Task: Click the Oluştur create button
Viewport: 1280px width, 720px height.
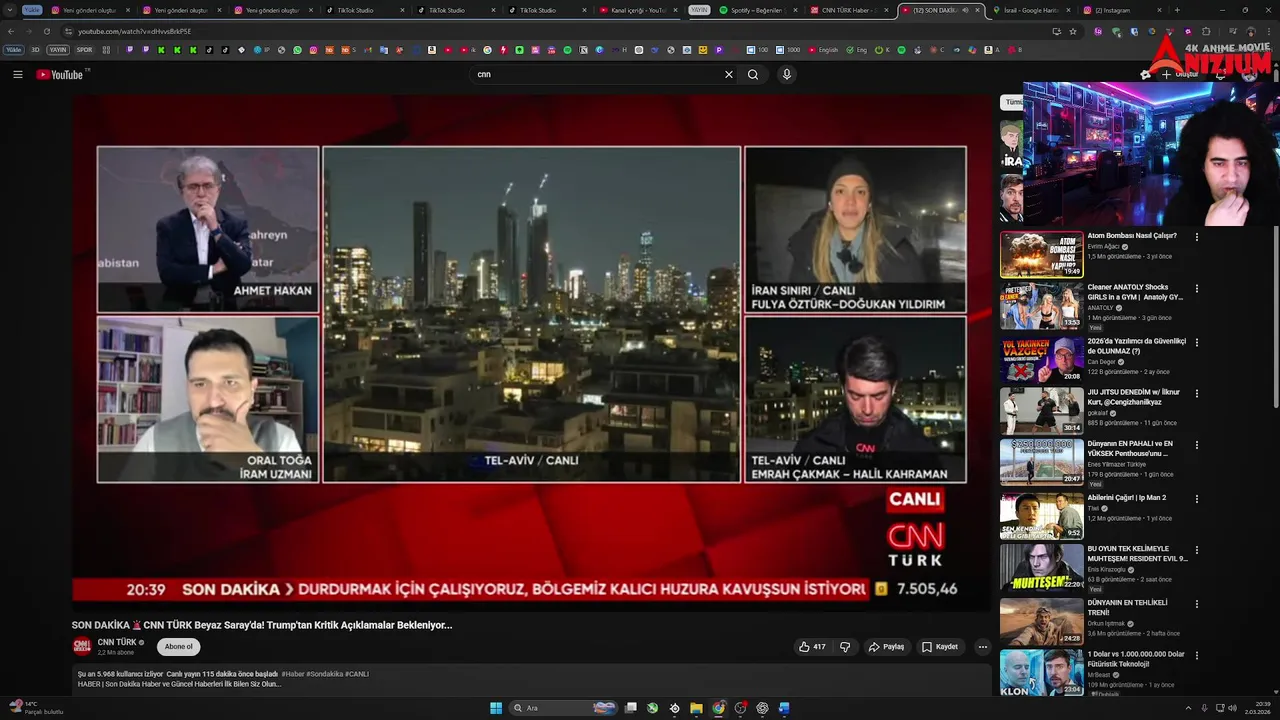Action: (1180, 74)
